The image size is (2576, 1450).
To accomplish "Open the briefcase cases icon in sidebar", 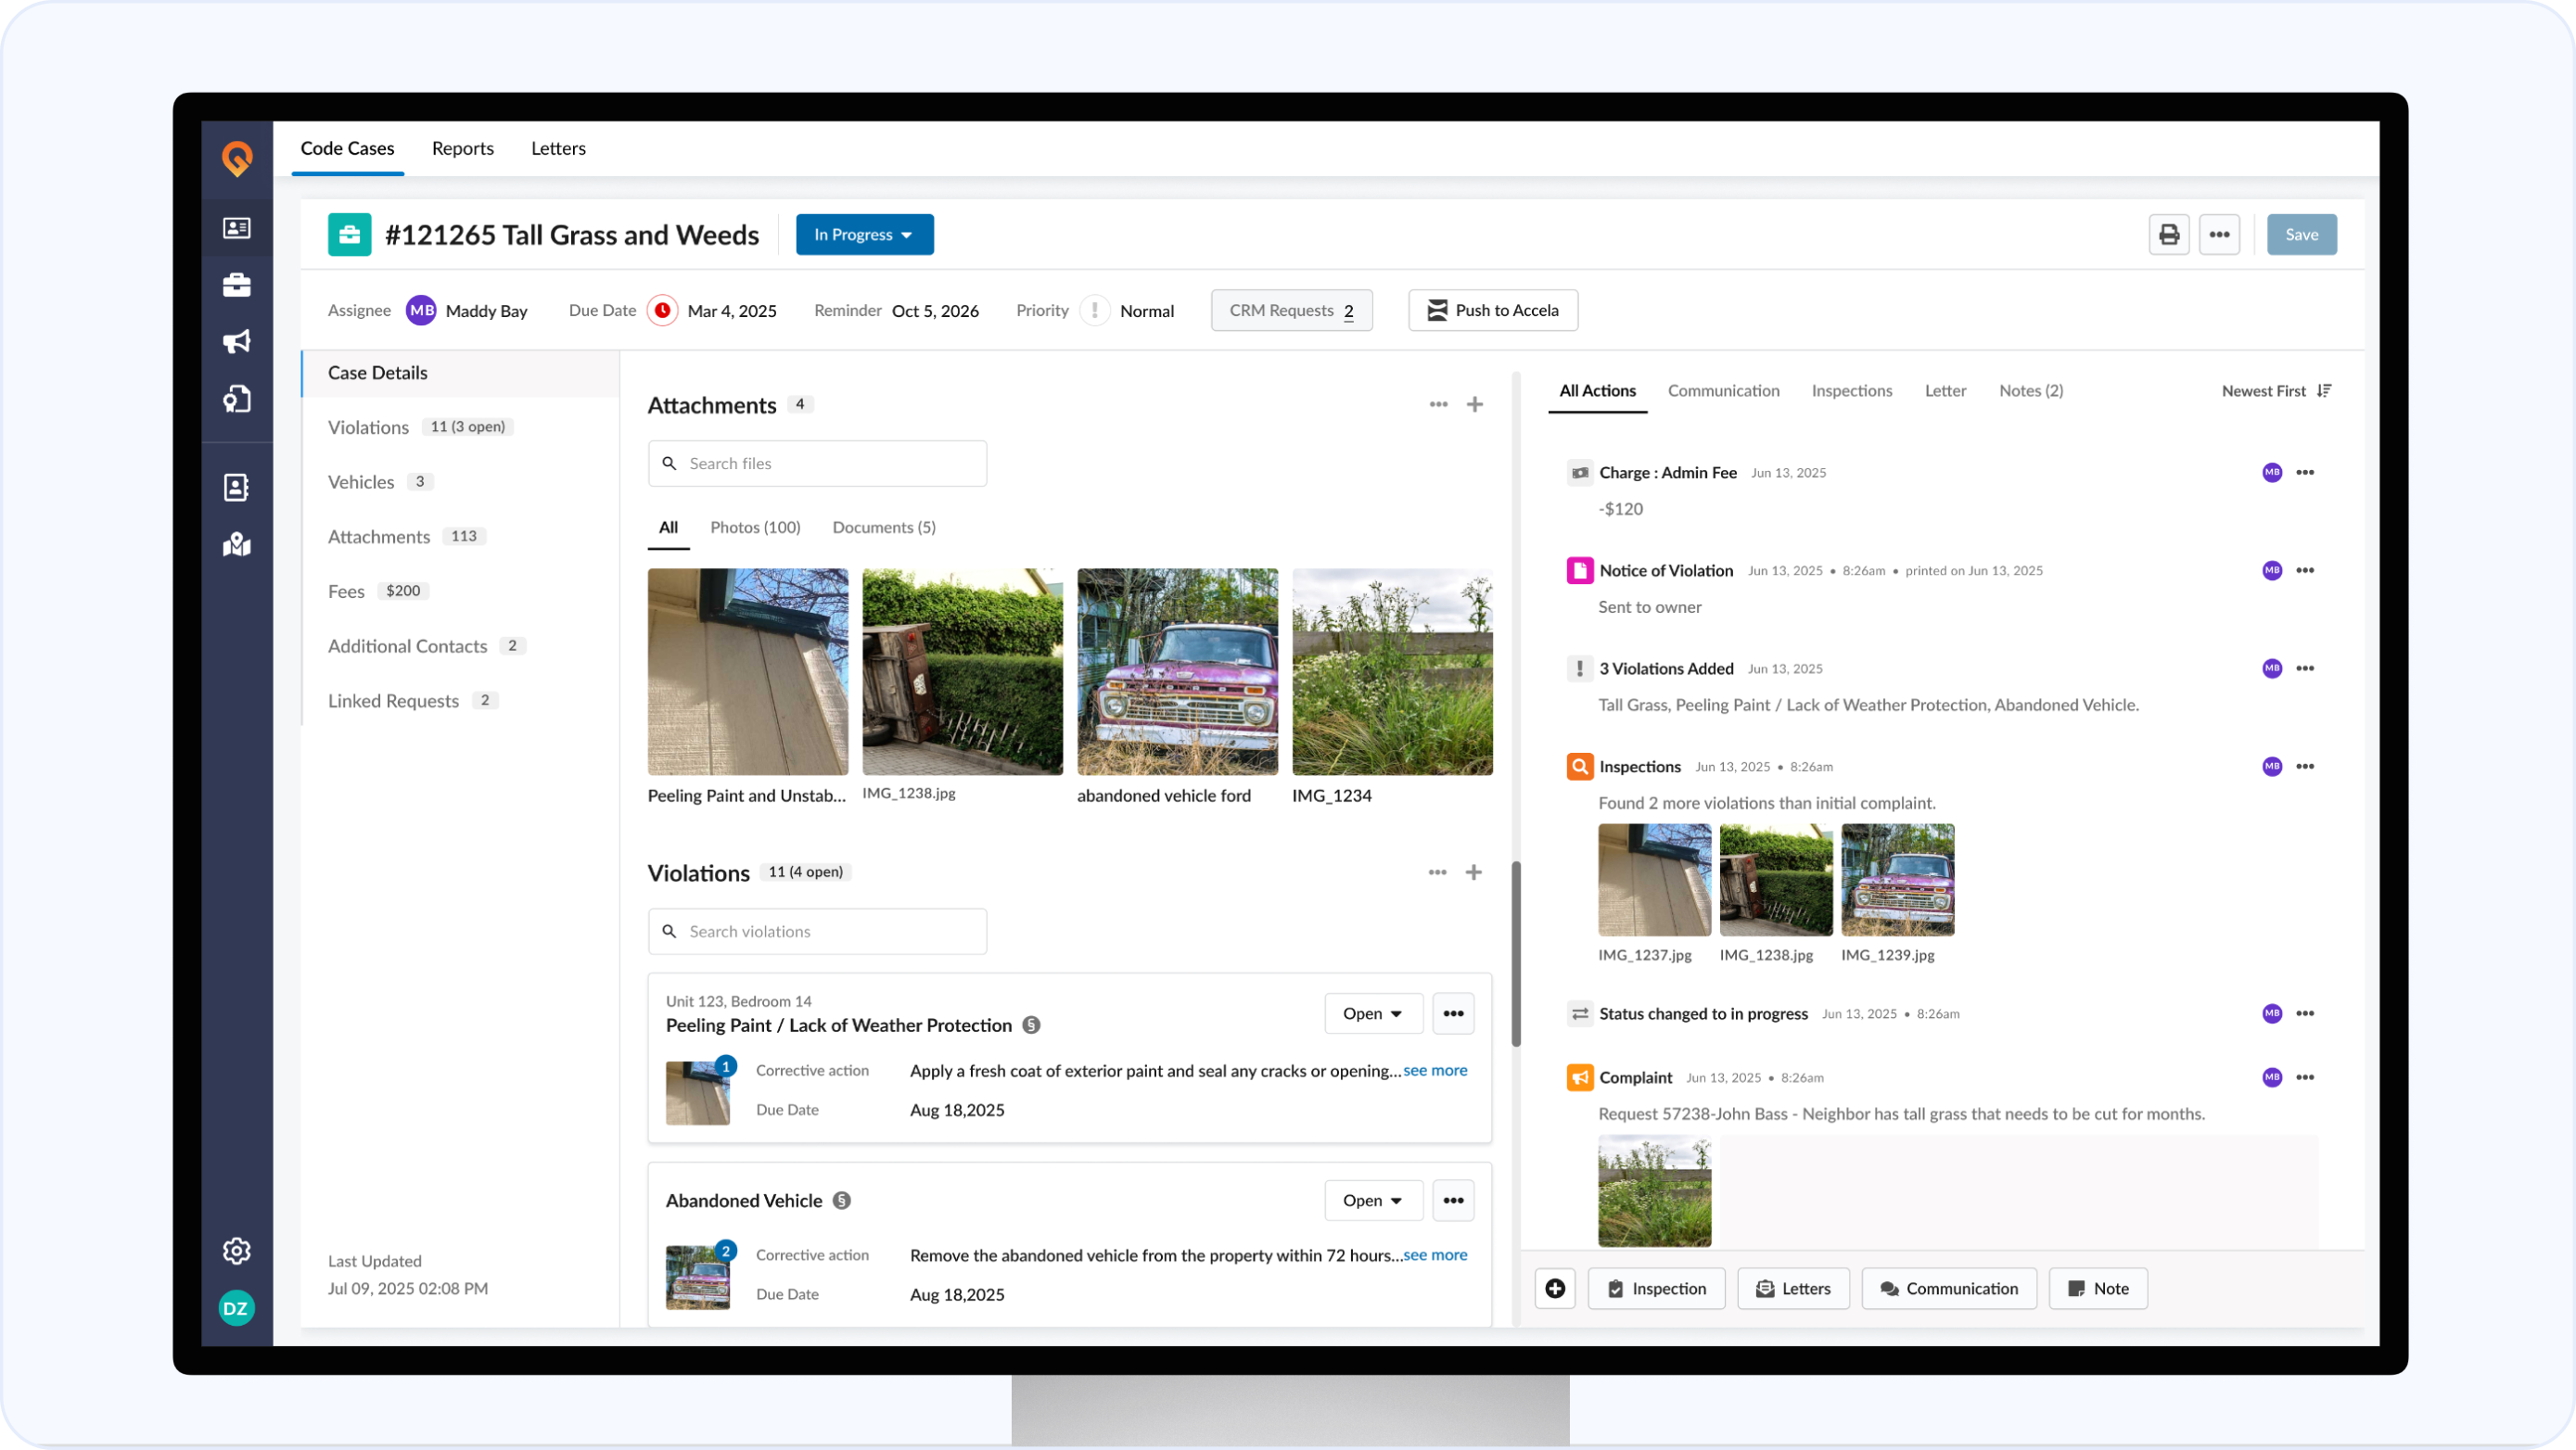I will (x=237, y=285).
